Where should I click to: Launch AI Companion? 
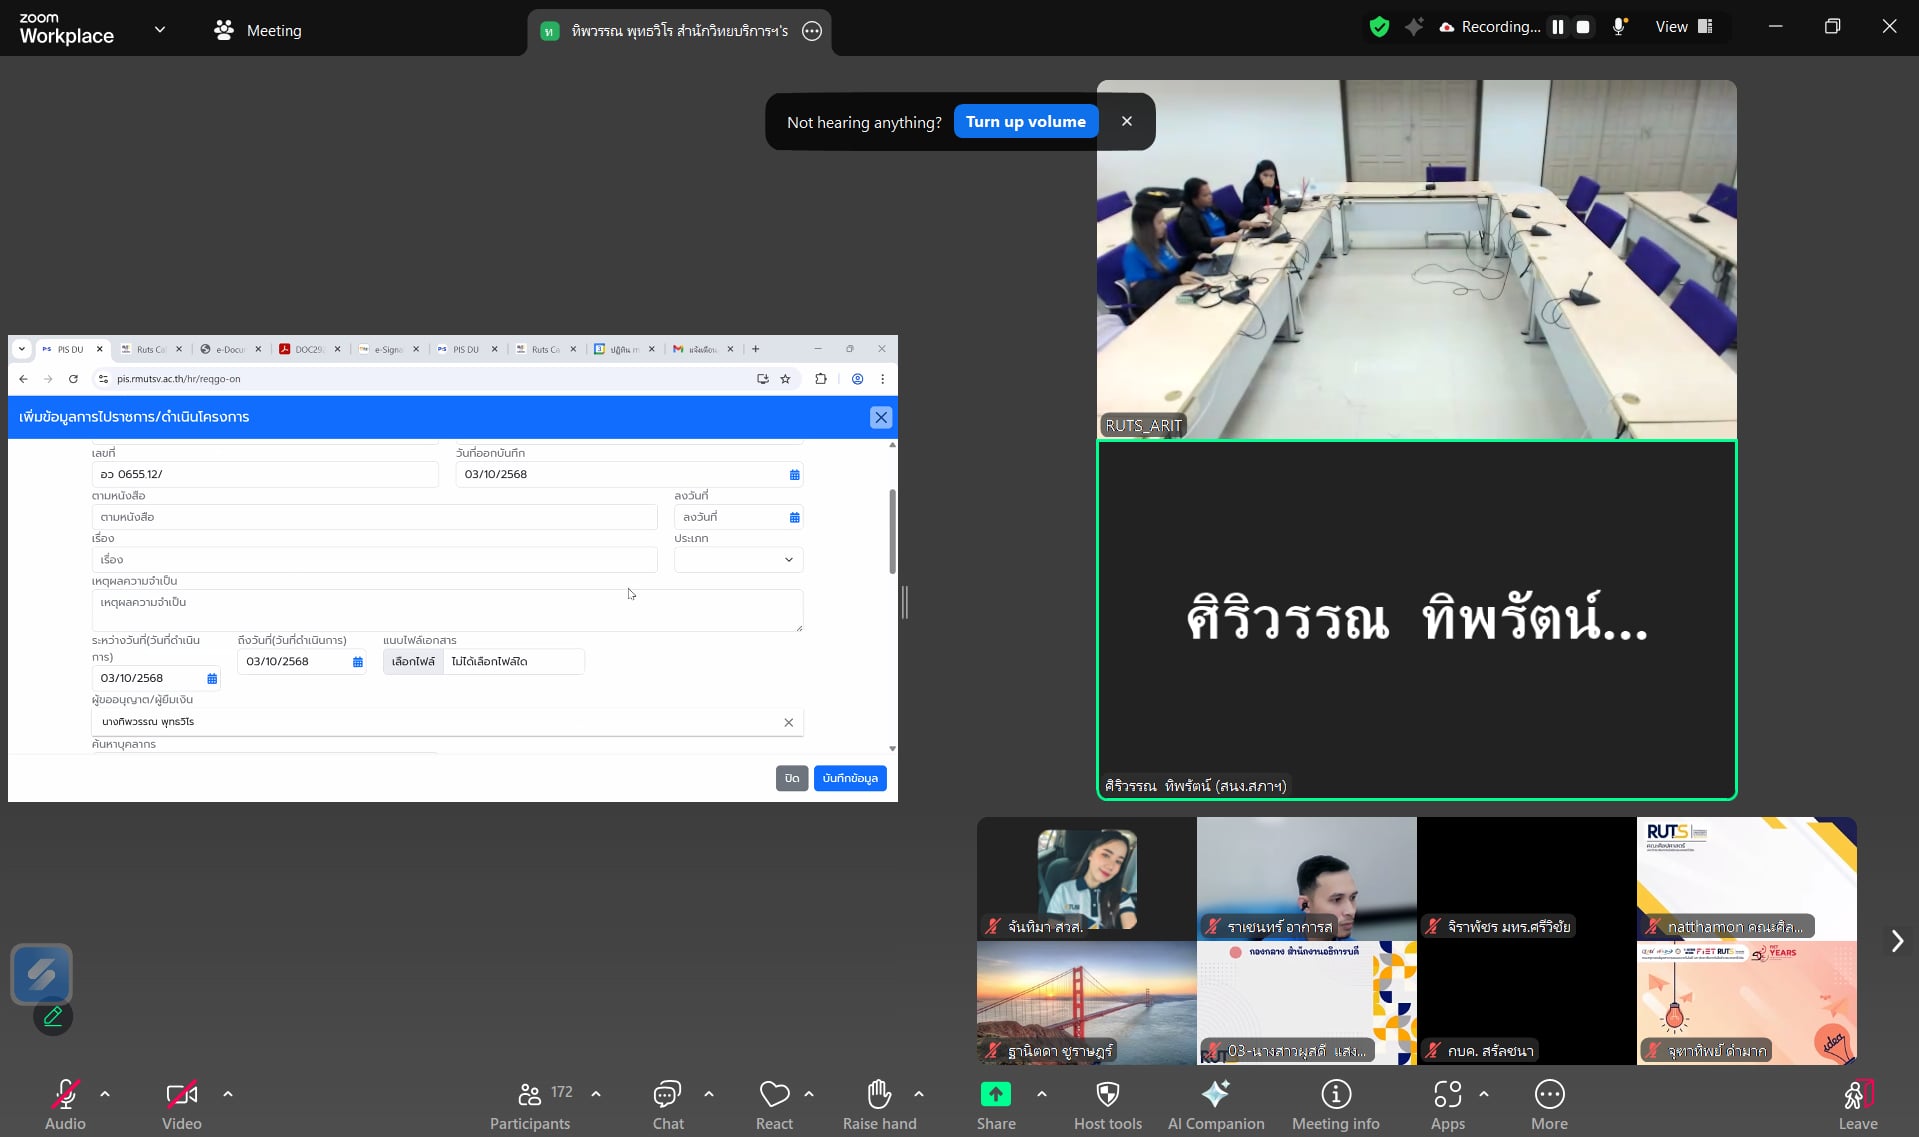[1215, 1105]
